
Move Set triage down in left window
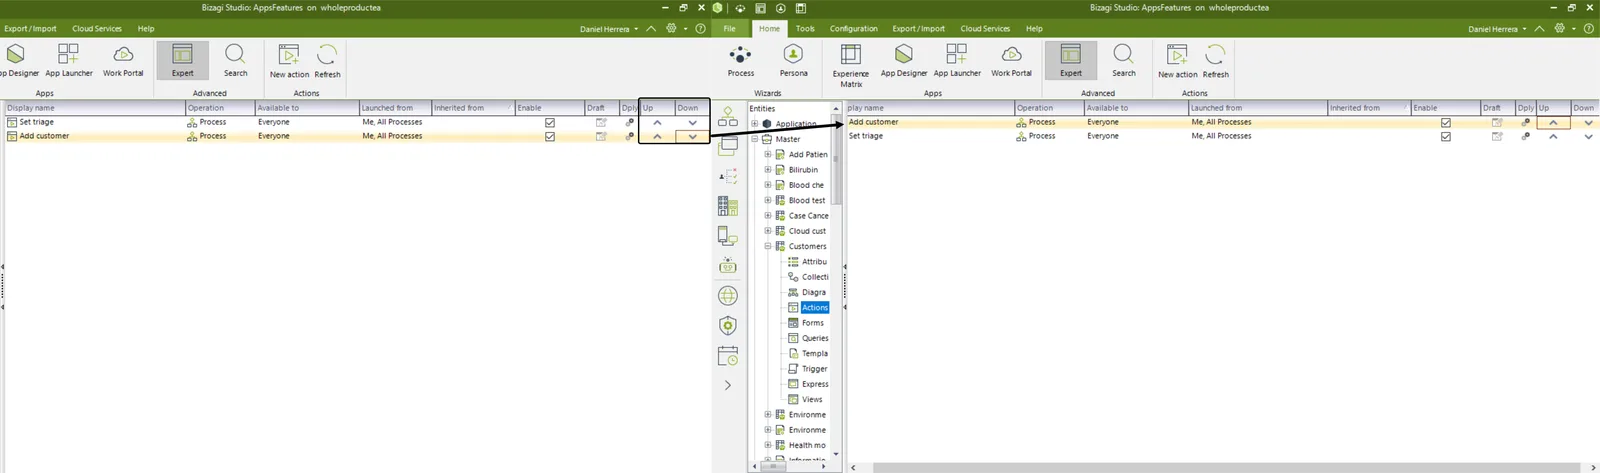click(x=692, y=122)
